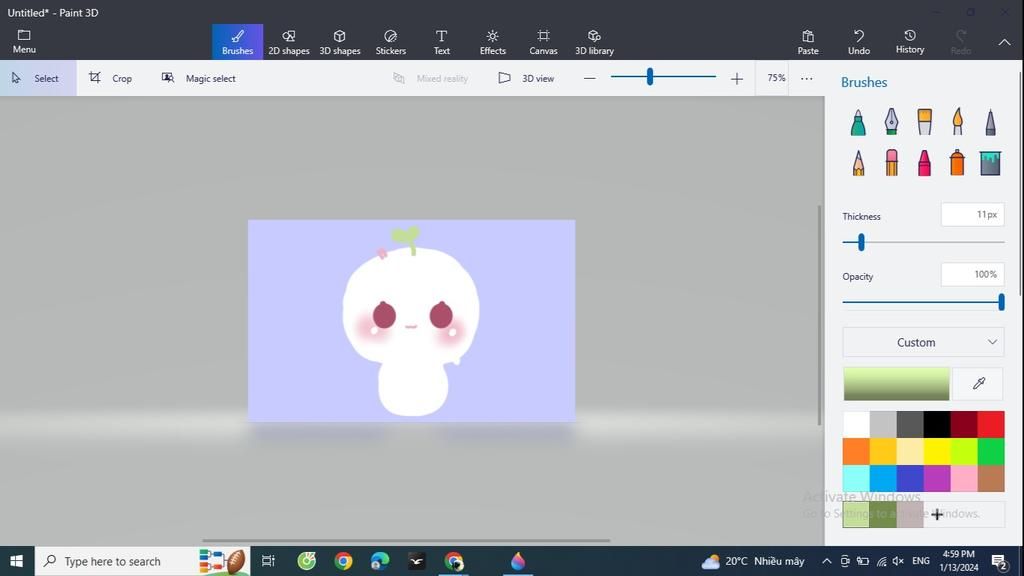The image size is (1024, 576).
Task: Click the canvas horizontal scrollbar
Action: click(x=406, y=541)
